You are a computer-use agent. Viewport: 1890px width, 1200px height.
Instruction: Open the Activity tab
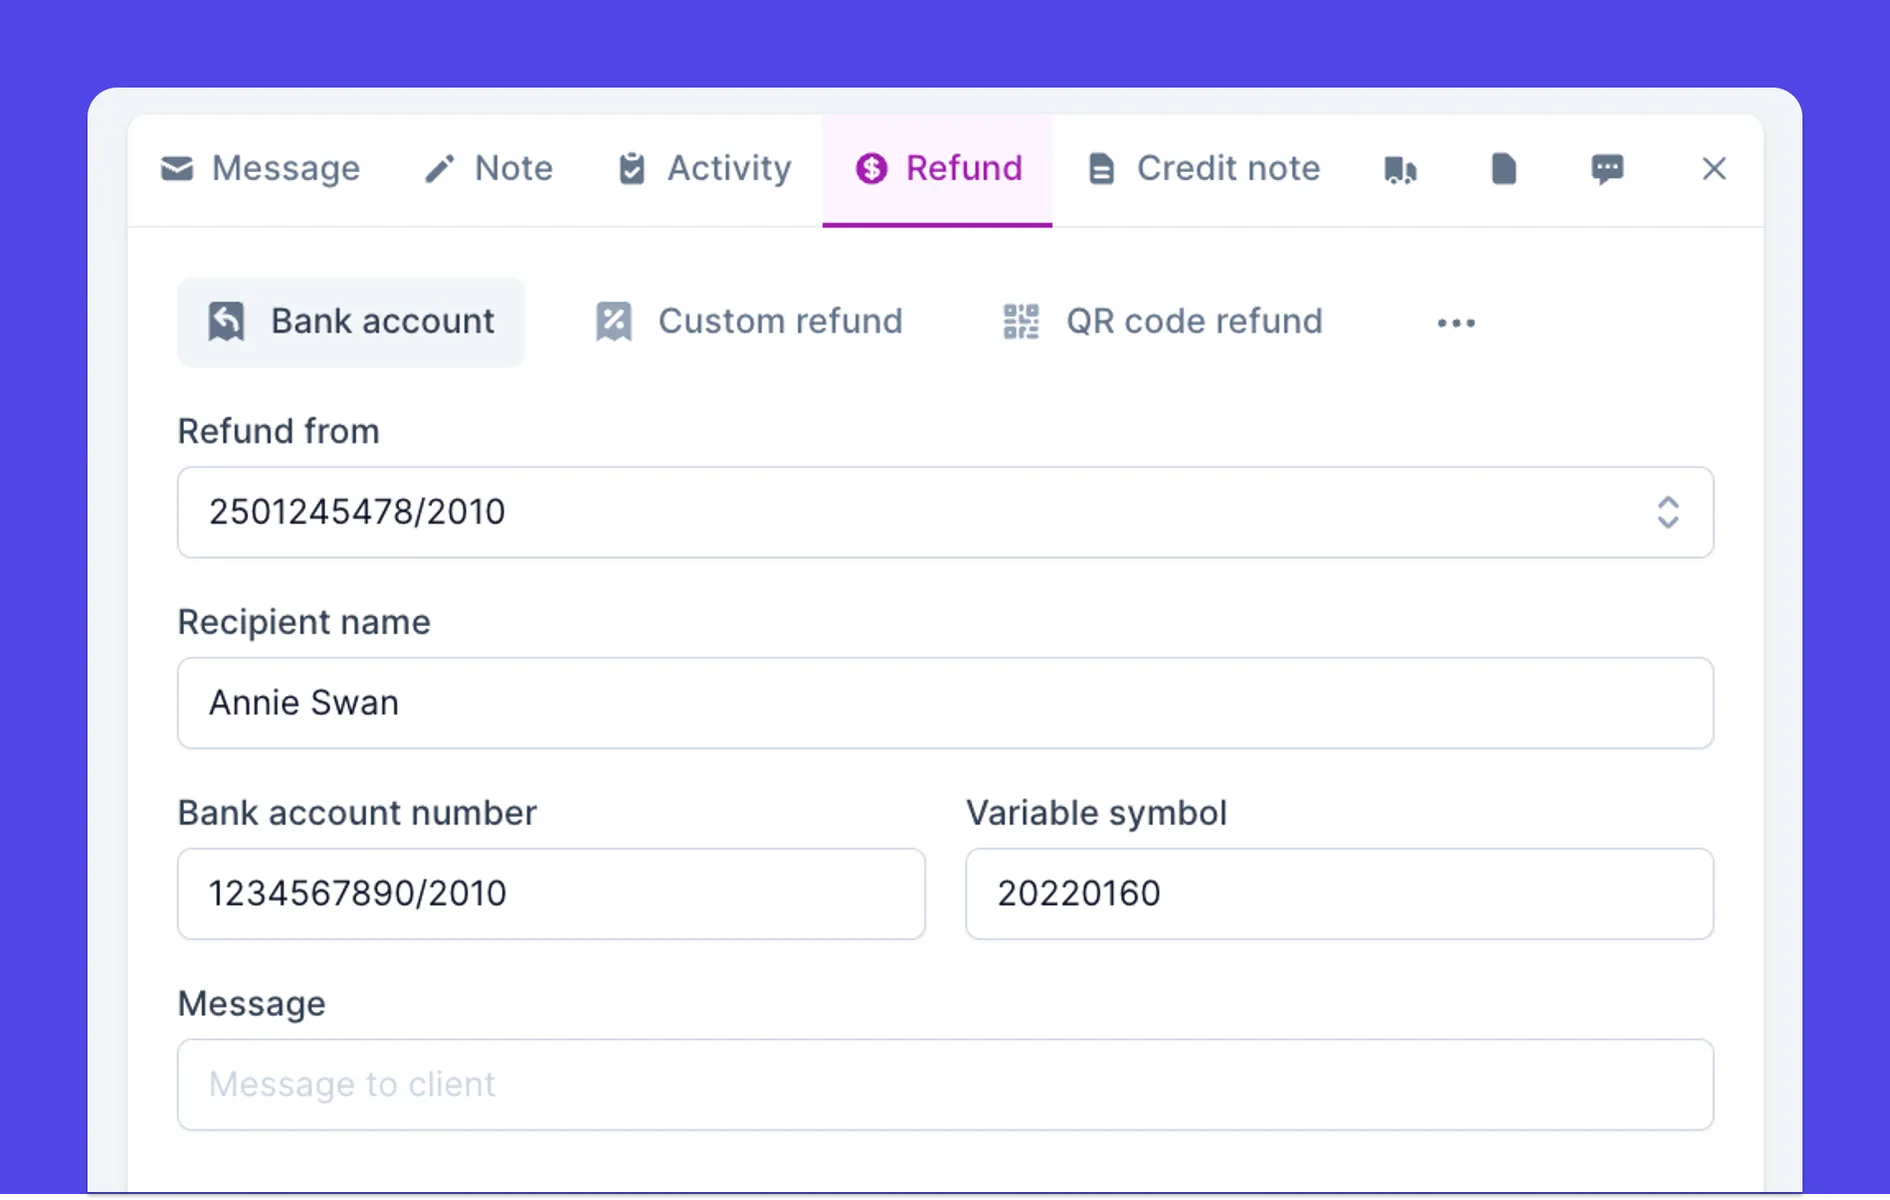703,168
